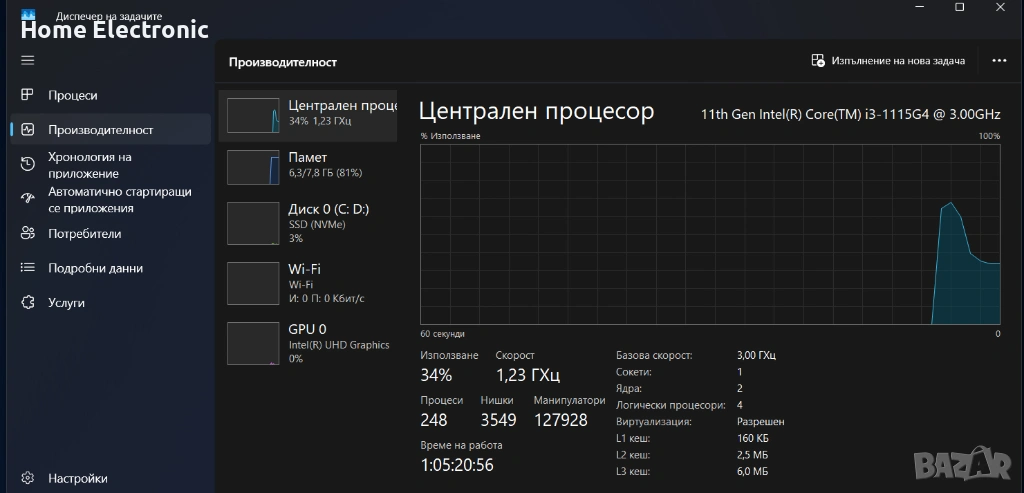
Task: Toggle the hamburger navigation menu
Action: pos(27,60)
